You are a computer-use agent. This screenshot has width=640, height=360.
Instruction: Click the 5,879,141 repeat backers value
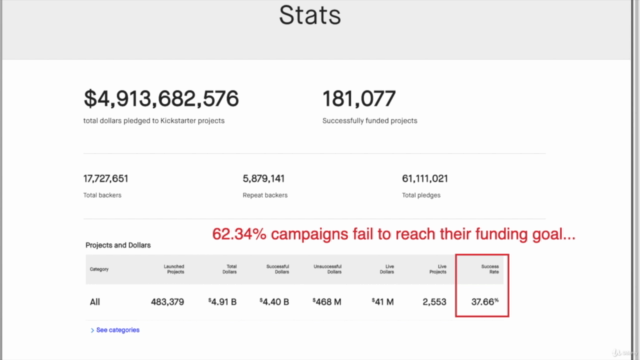[264, 178]
